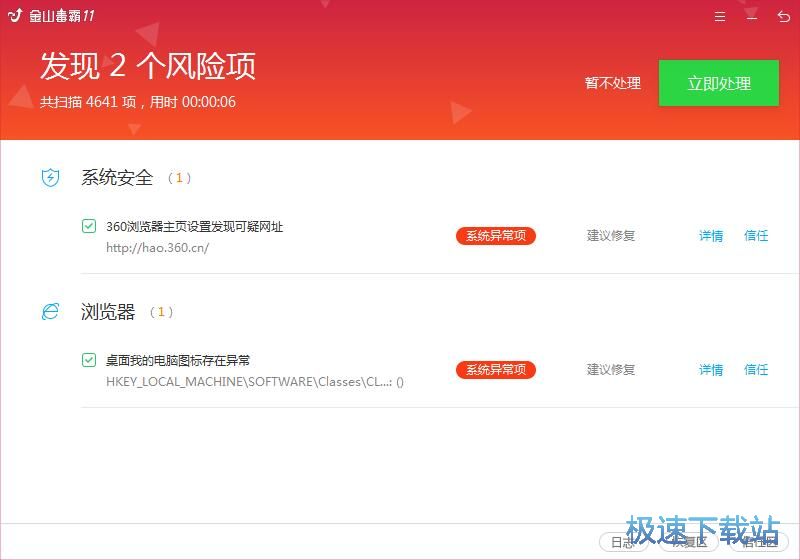The height and width of the screenshot is (560, 800).
Task: Click the 360浏览器主页设置发现可疑网址 item title
Action: click(x=194, y=226)
